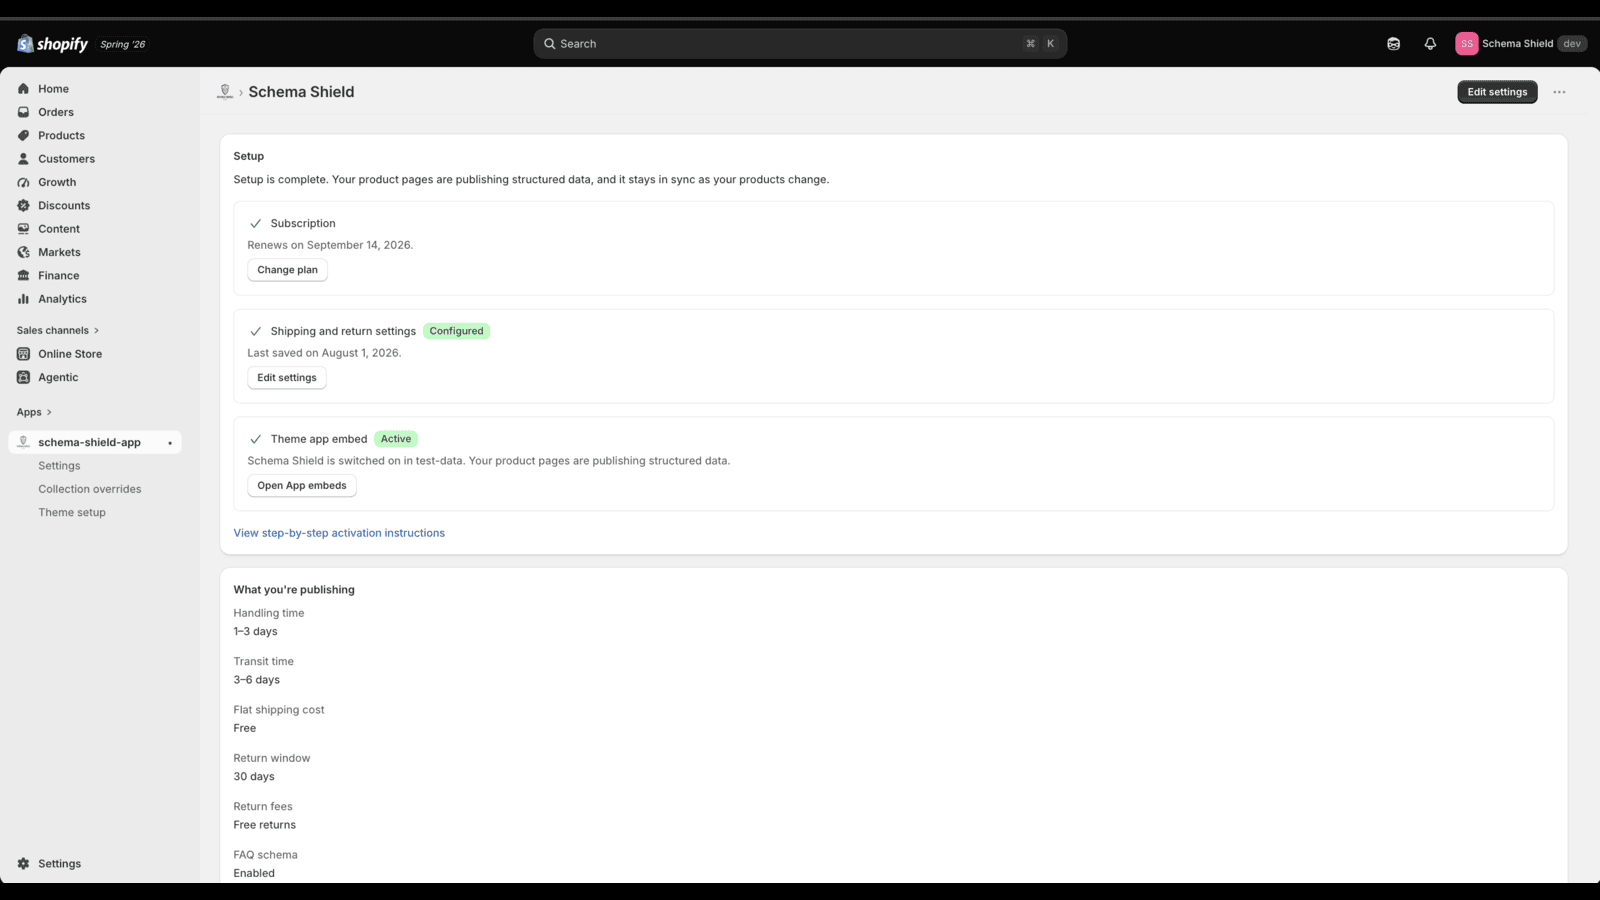Click the Settings gear icon
The width and height of the screenshot is (1600, 900).
click(x=23, y=864)
